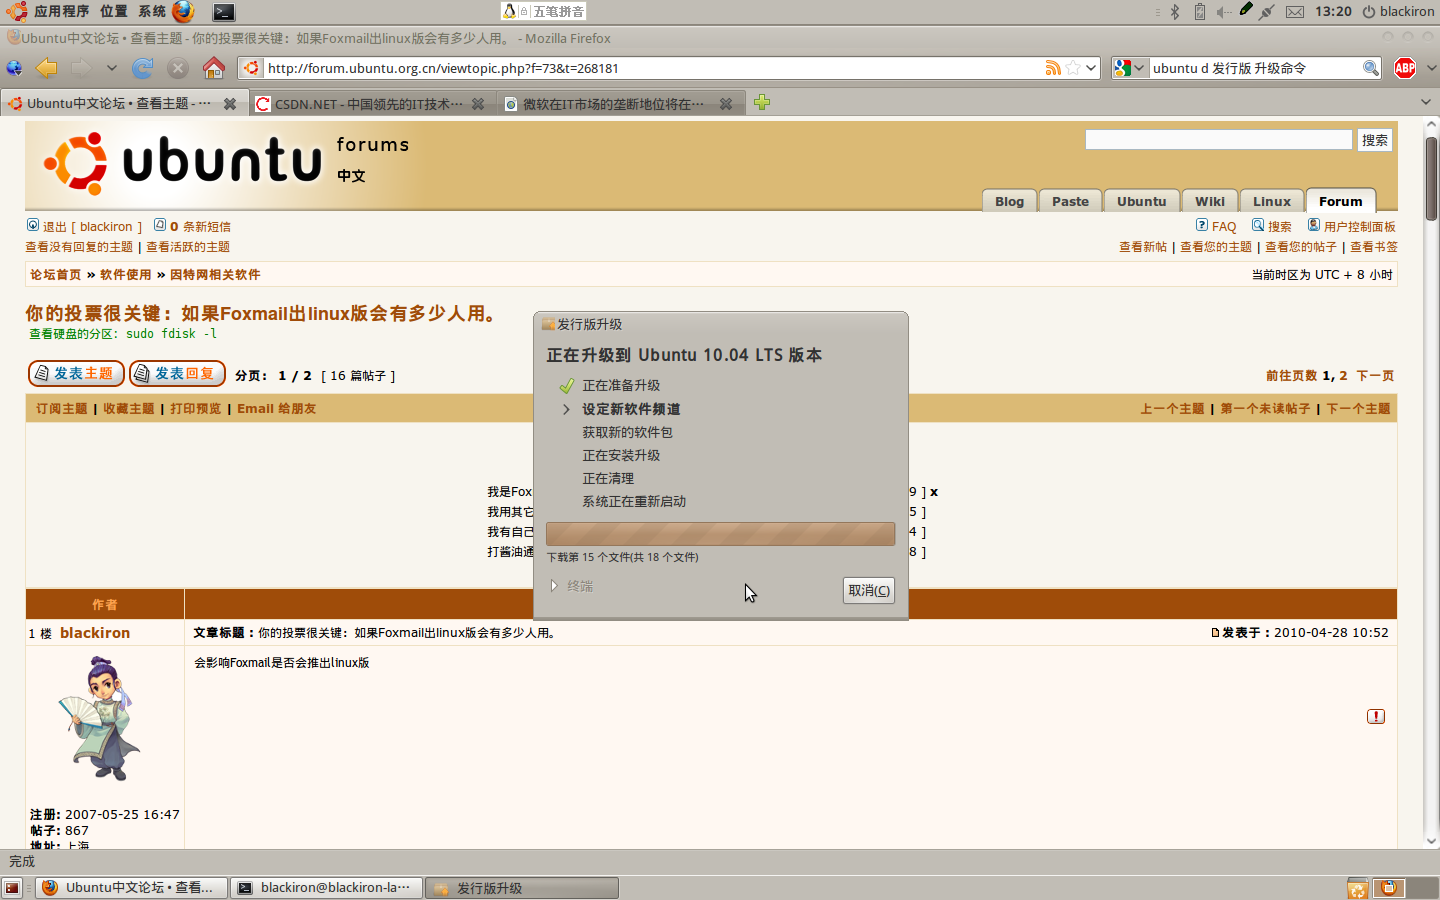
Task: Click the 论坛首页 breadcrumb link
Action: (55, 274)
